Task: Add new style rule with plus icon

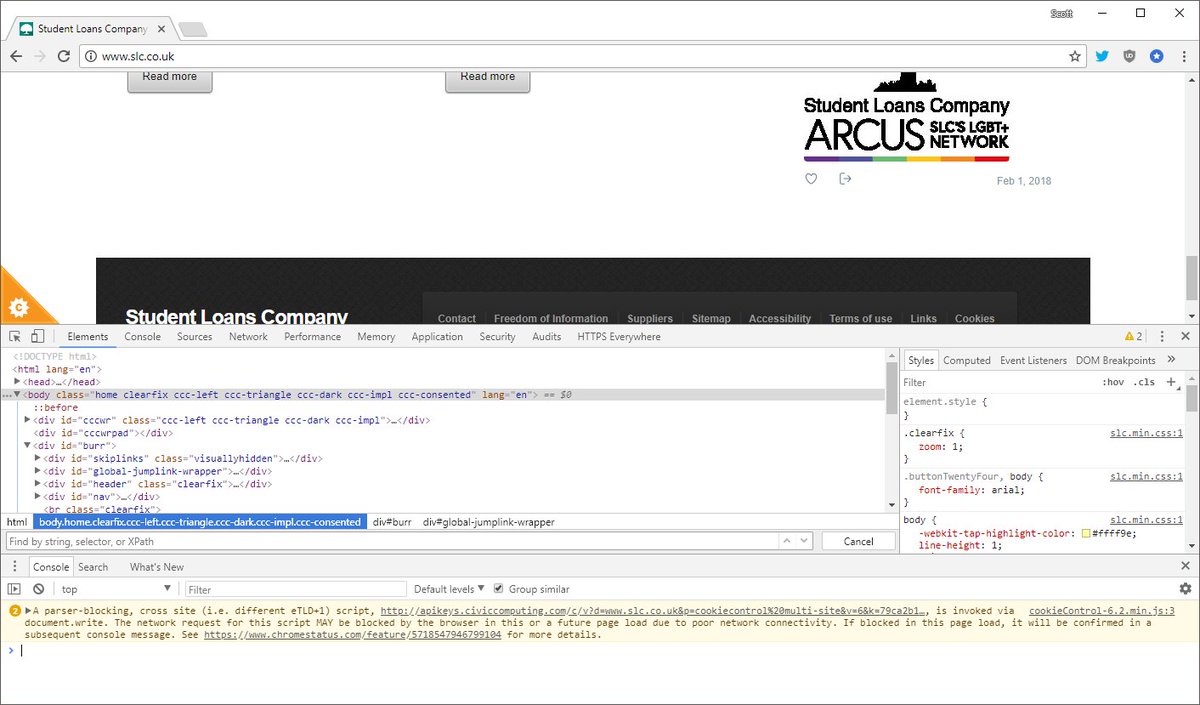Action: [1171, 382]
